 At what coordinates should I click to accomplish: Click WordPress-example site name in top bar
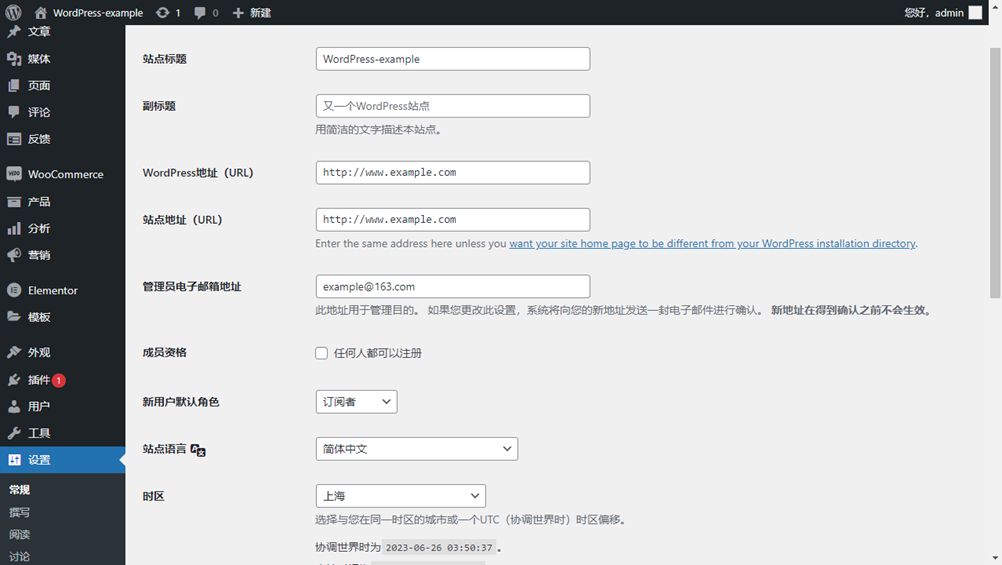[x=98, y=13]
